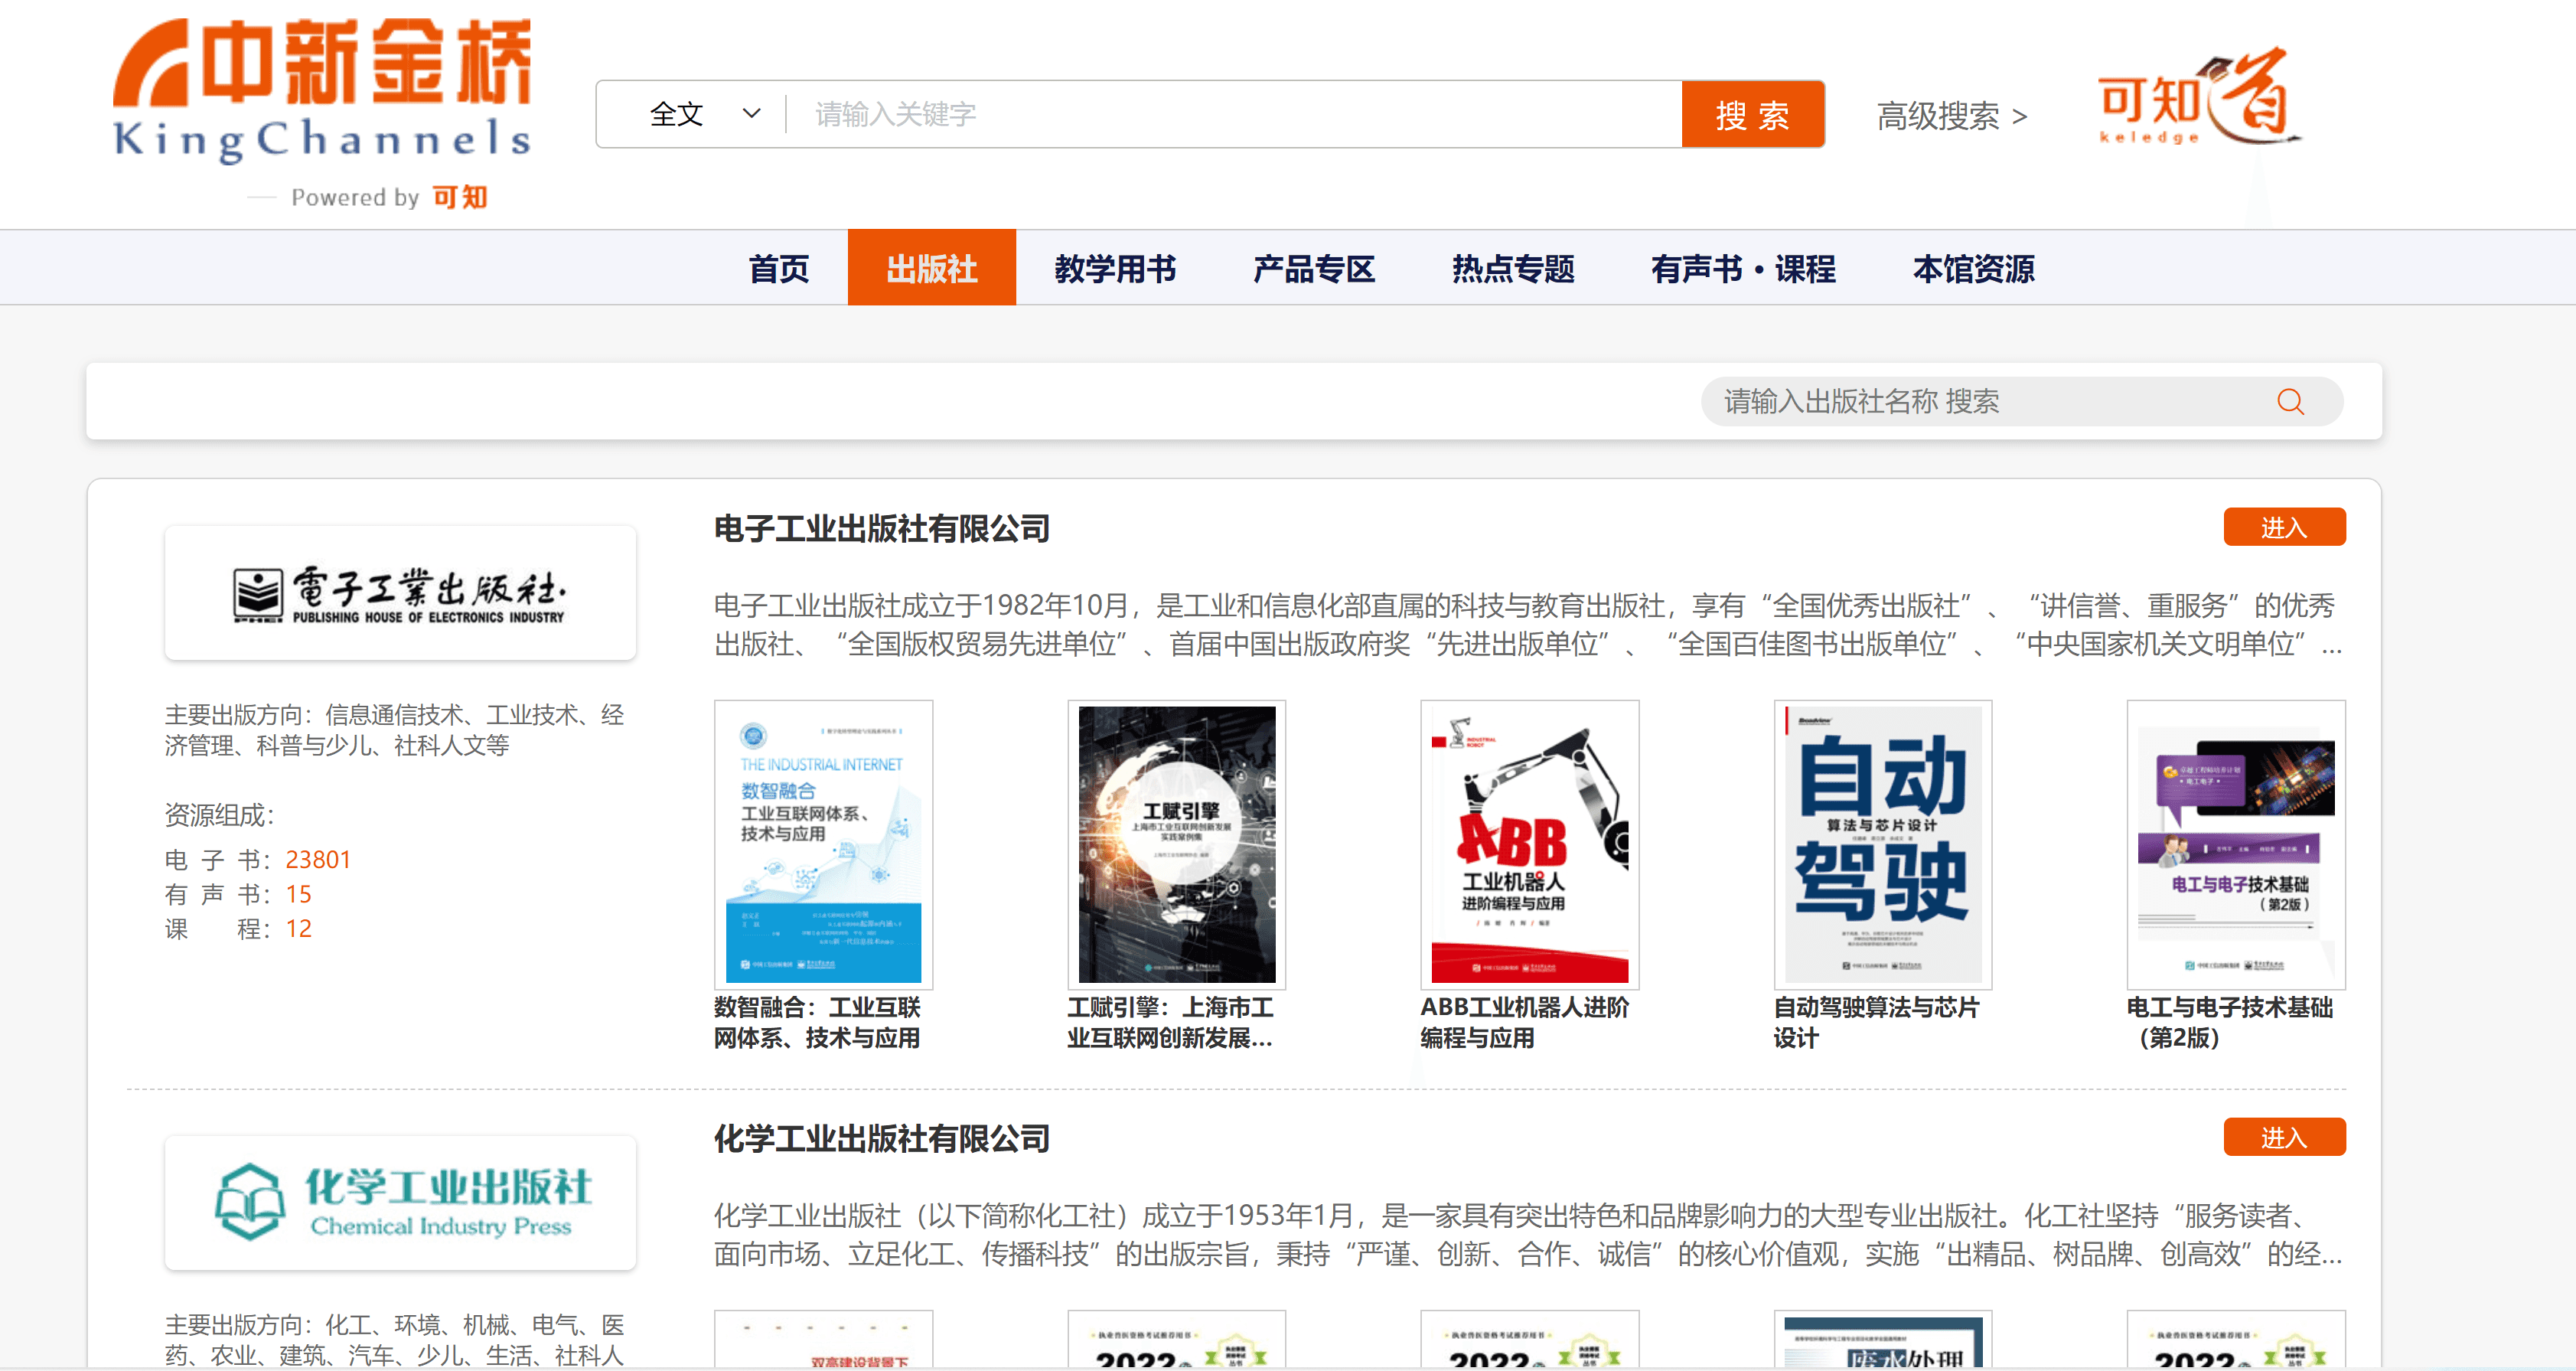Click the 化学工业出版社 Chemical Industry Press logo
Viewport: 2576px width, 1371px height.
(x=400, y=1202)
